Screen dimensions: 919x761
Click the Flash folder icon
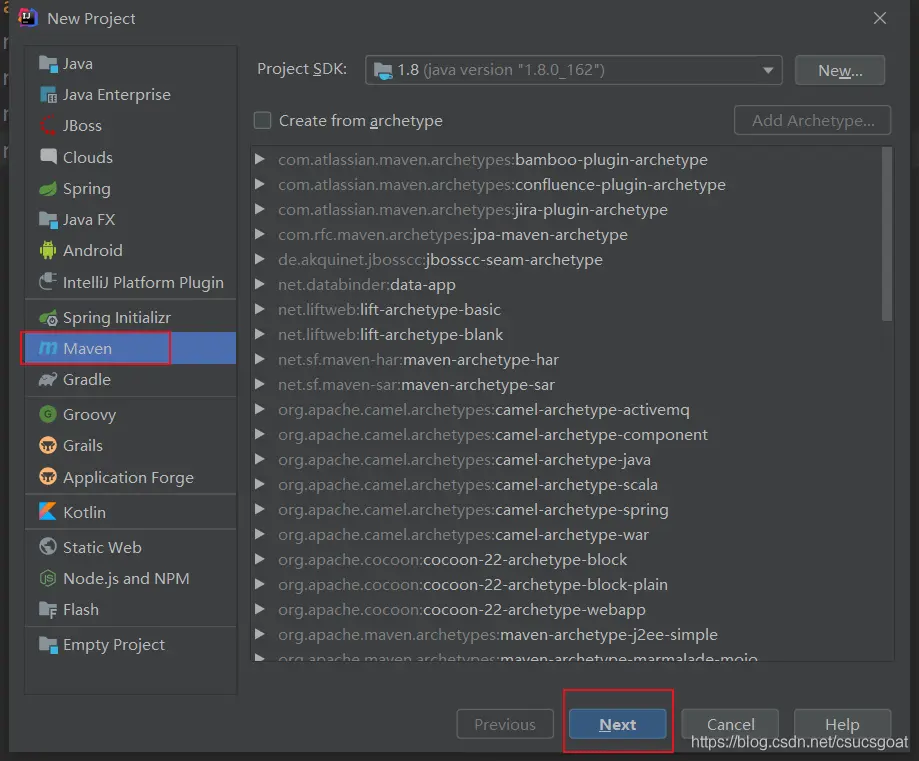point(48,609)
